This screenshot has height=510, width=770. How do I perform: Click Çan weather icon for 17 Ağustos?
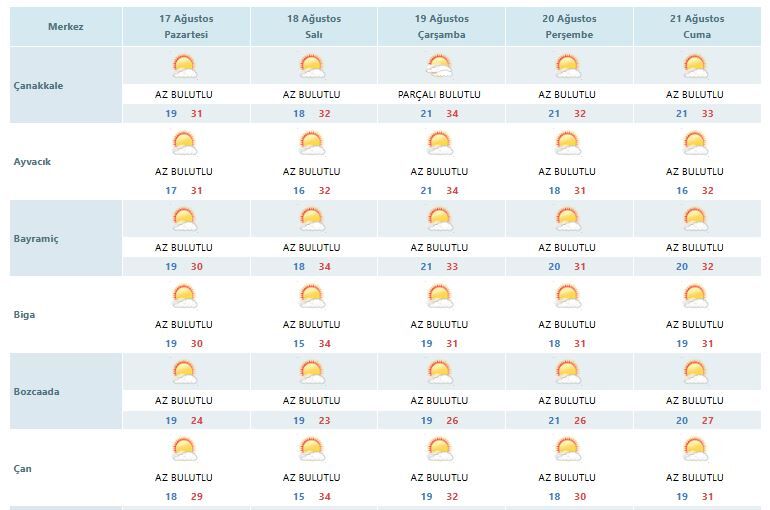[x=184, y=449]
